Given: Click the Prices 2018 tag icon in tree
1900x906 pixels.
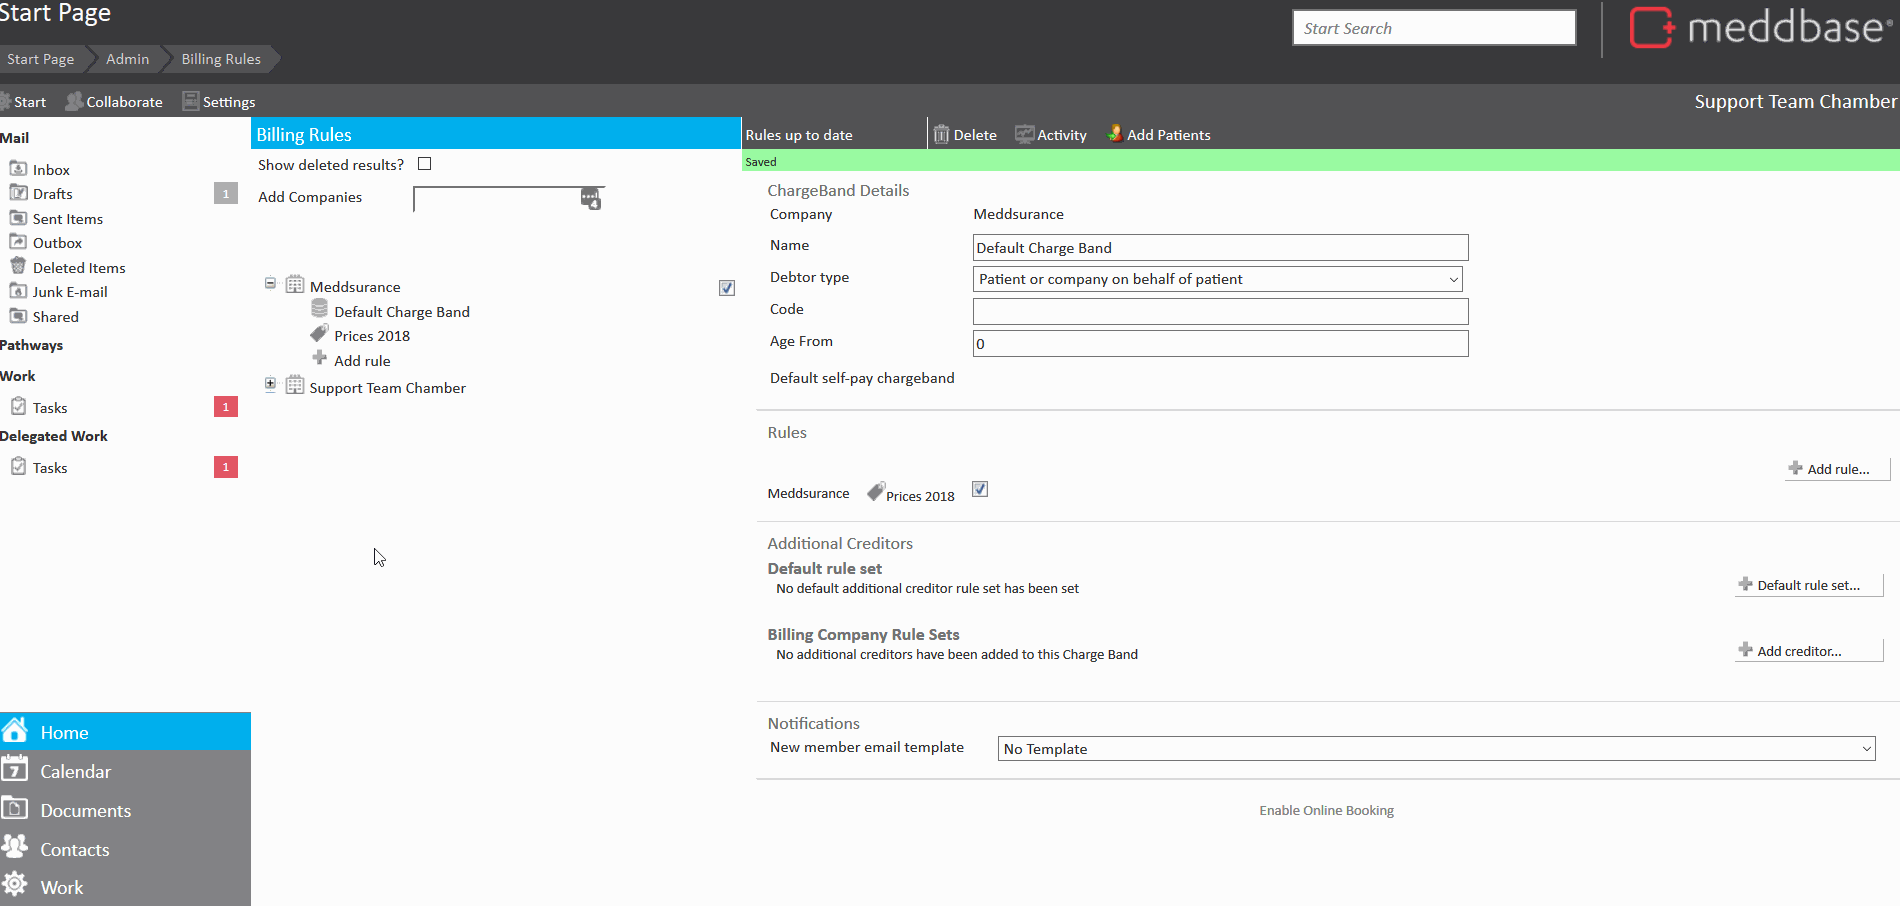Looking at the screenshot, I should coord(319,334).
